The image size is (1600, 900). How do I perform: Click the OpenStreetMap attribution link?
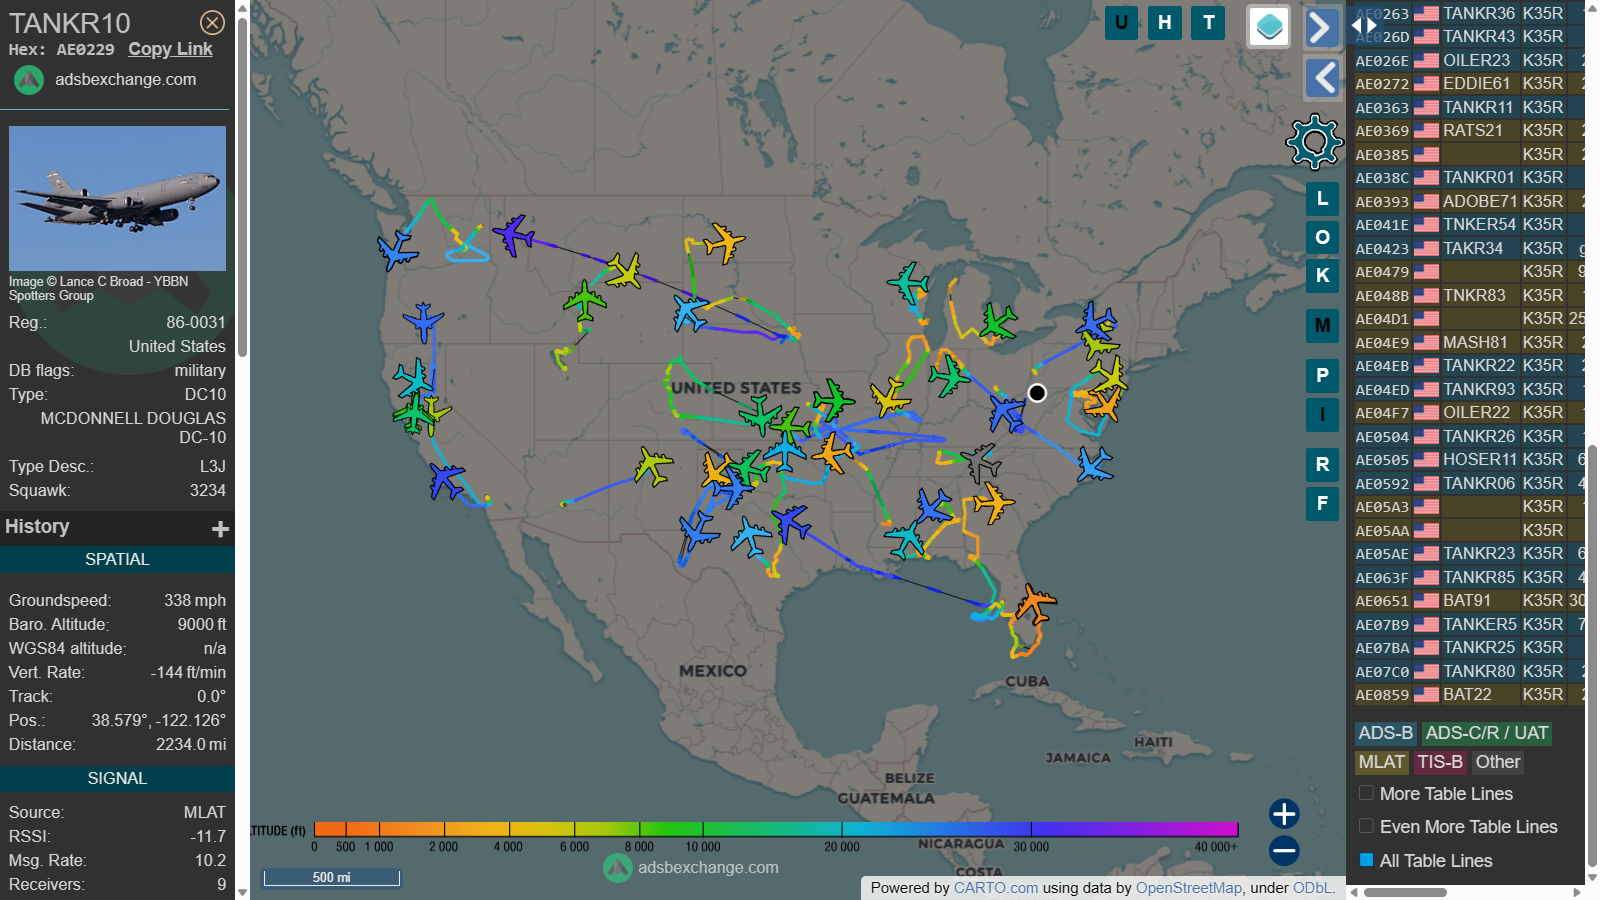point(1189,888)
